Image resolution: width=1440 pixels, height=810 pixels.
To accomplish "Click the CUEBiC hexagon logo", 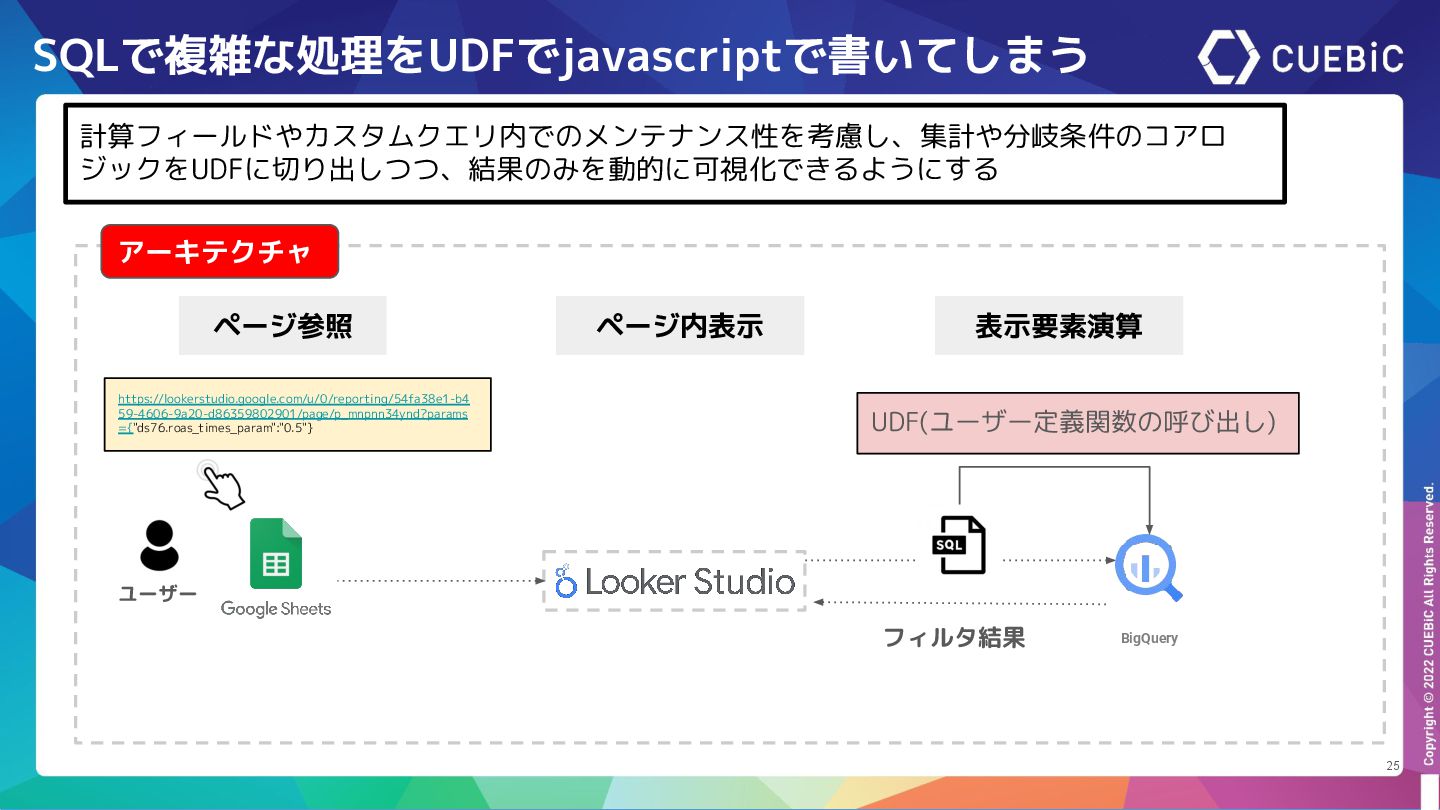I will pos(1229,57).
